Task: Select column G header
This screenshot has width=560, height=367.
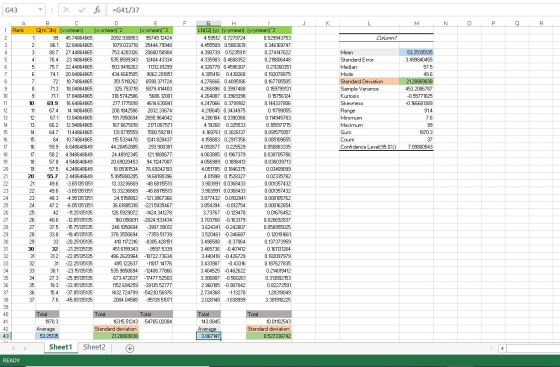Action: tap(208, 23)
